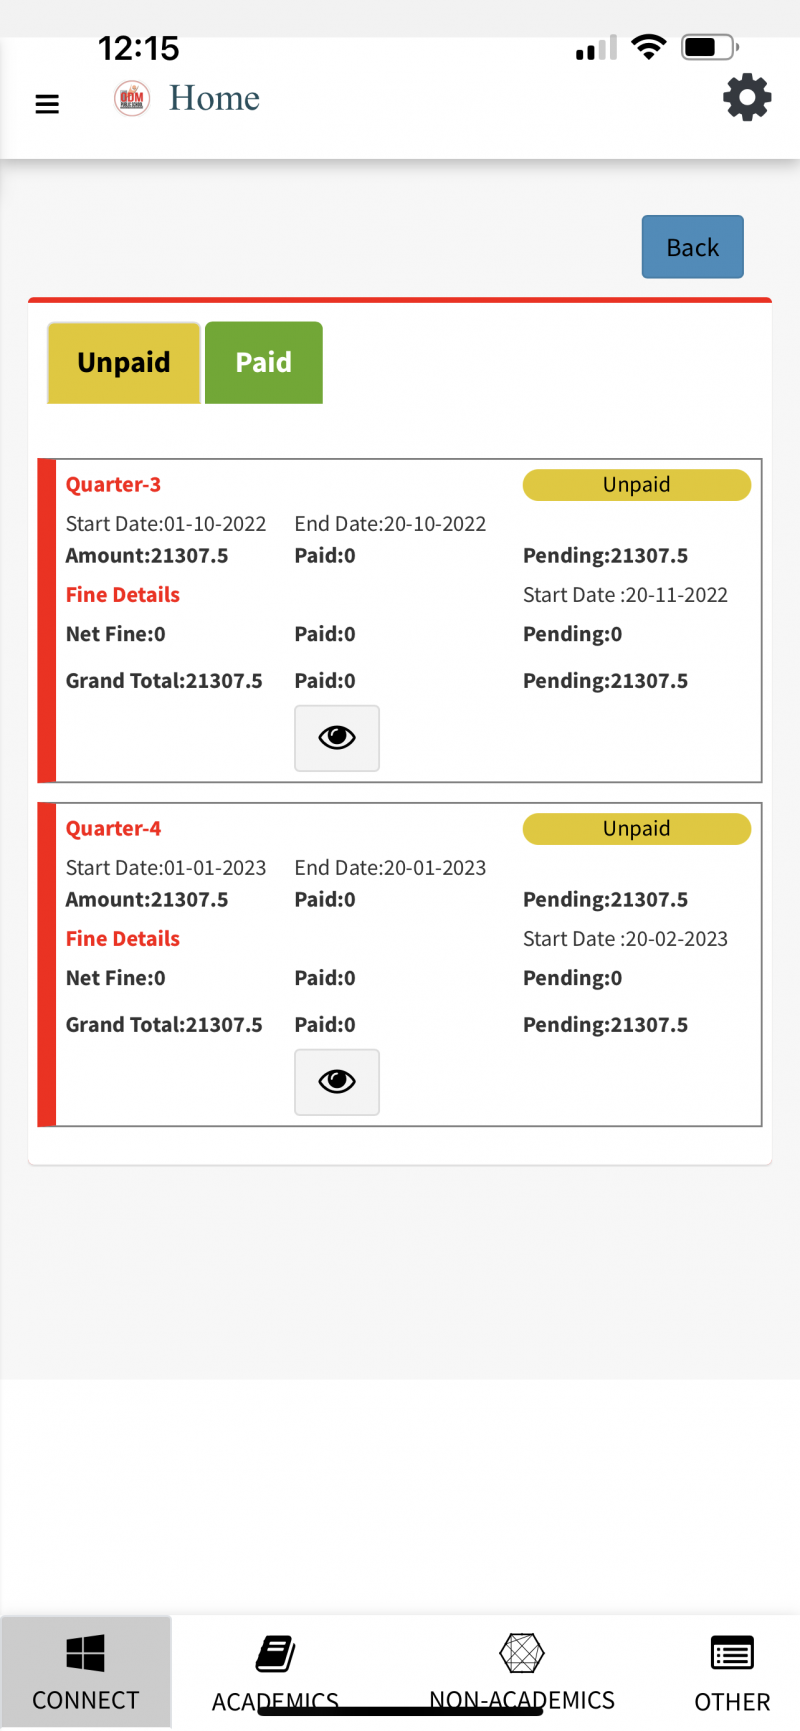Tap Quarter-4 Unpaid status badge

click(x=636, y=829)
